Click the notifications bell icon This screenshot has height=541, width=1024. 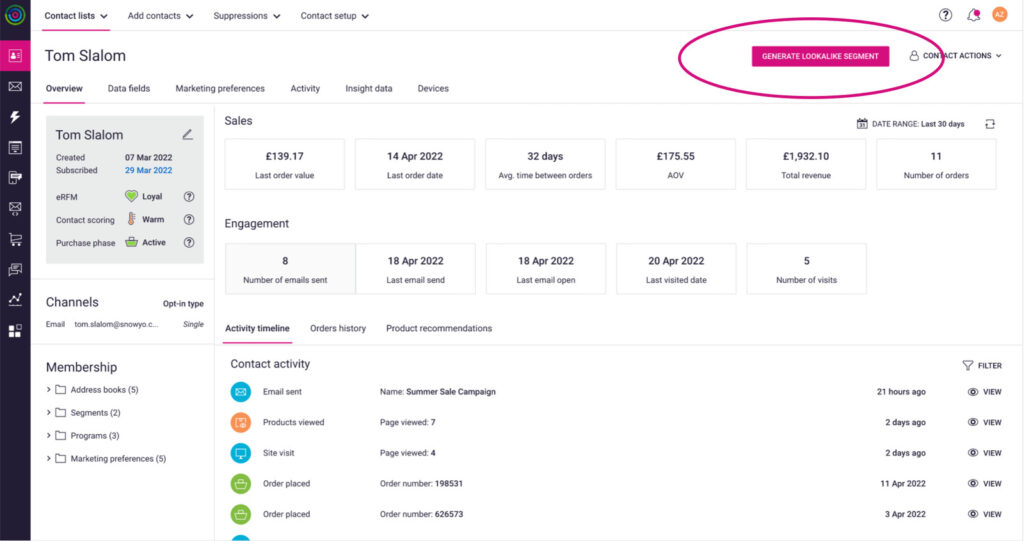coord(973,15)
